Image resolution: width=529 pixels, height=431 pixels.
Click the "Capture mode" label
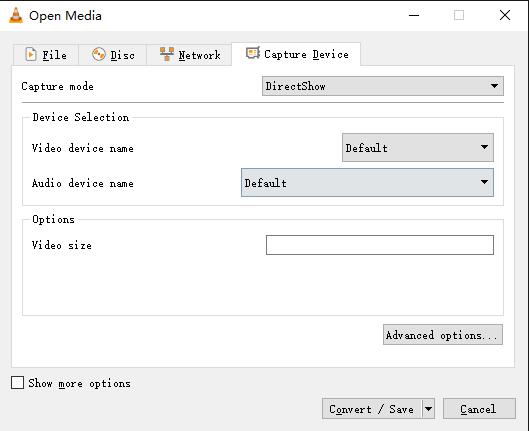click(57, 86)
